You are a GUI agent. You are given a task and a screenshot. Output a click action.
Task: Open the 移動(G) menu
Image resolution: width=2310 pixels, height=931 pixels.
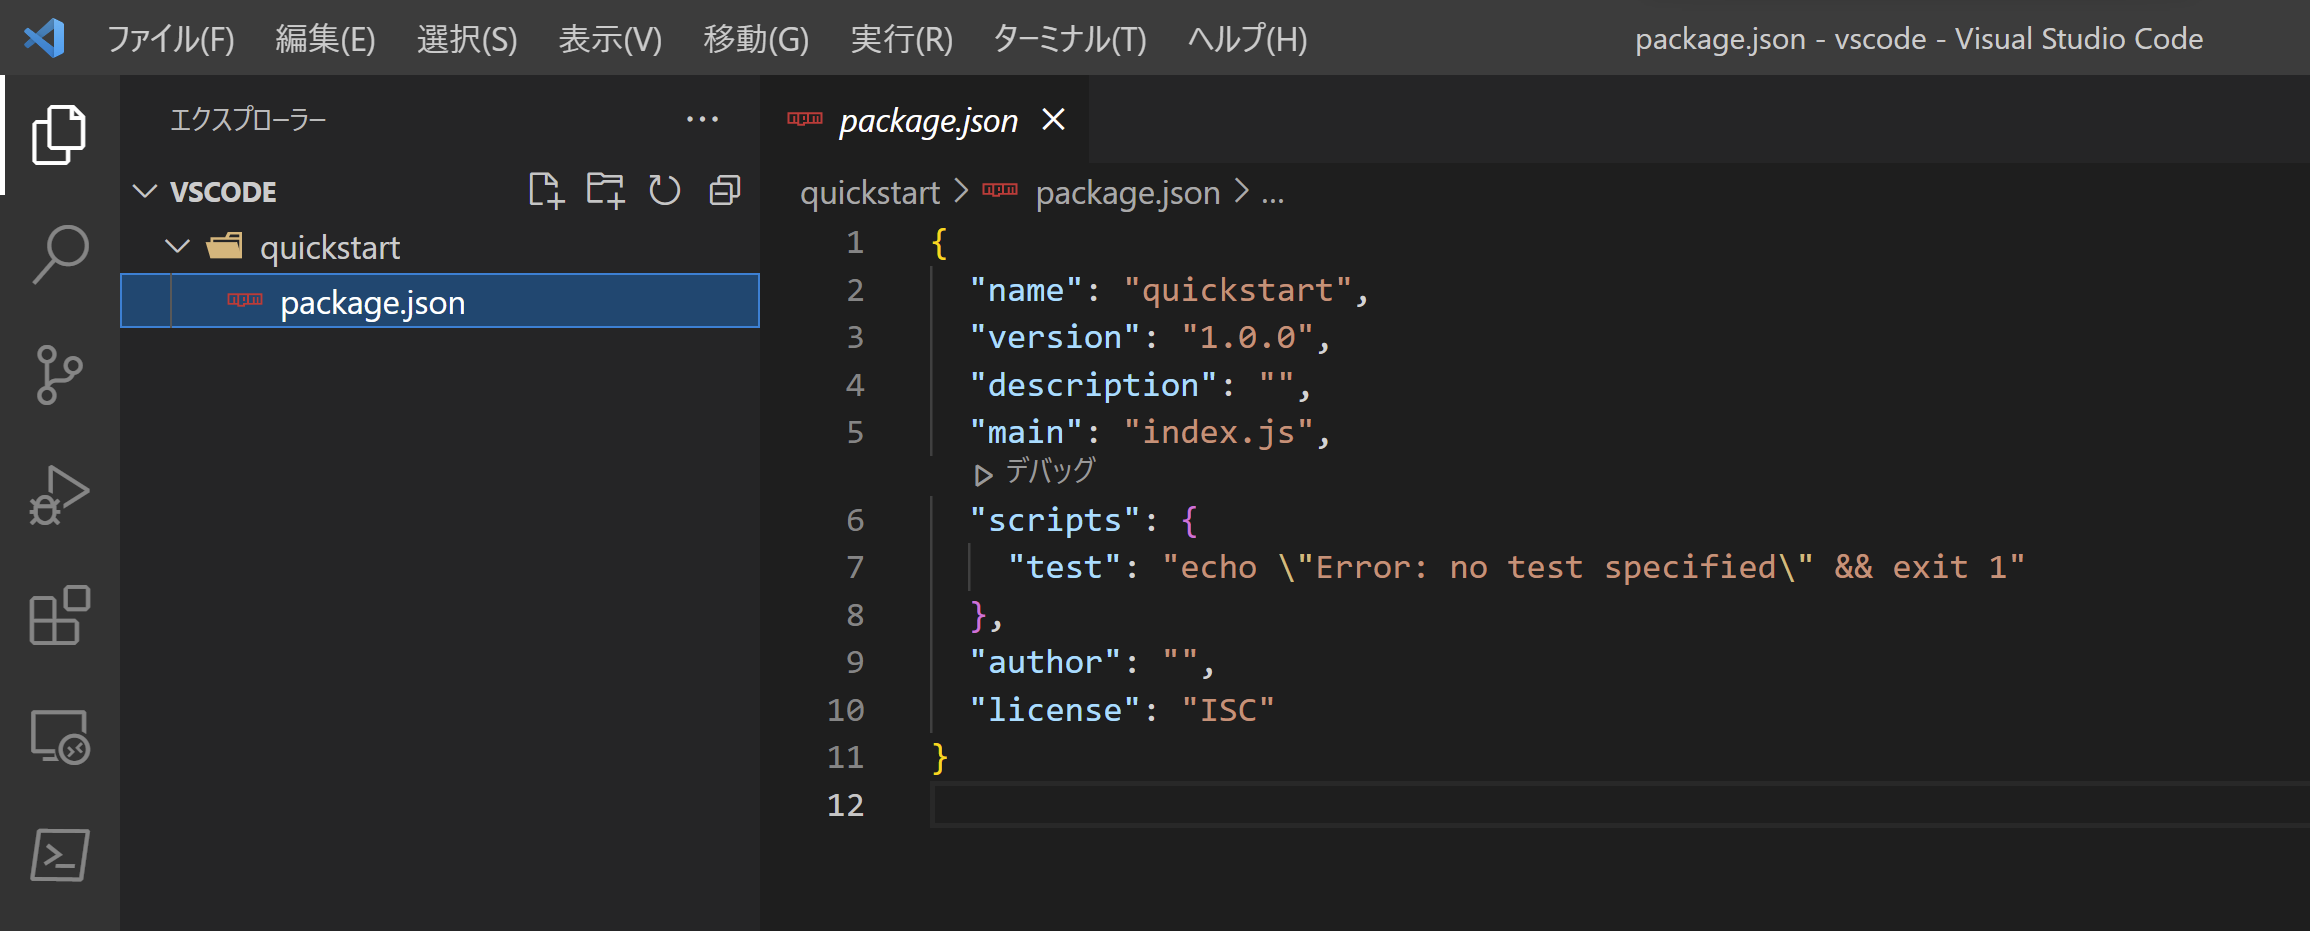[x=756, y=39]
